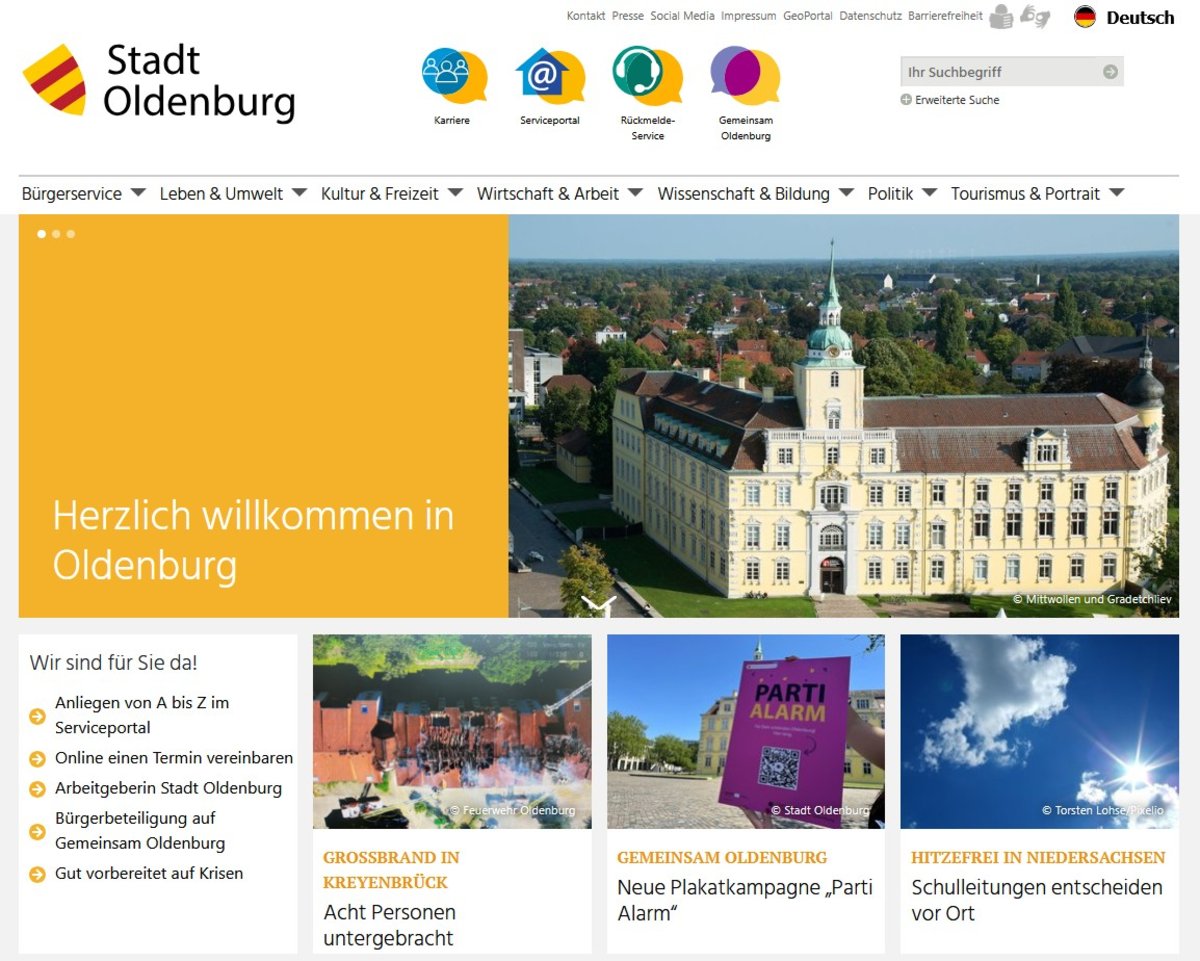Click the Stadt Oldenburg coat of arms logo
This screenshot has width=1200, height=961.
pyautogui.click(x=54, y=79)
